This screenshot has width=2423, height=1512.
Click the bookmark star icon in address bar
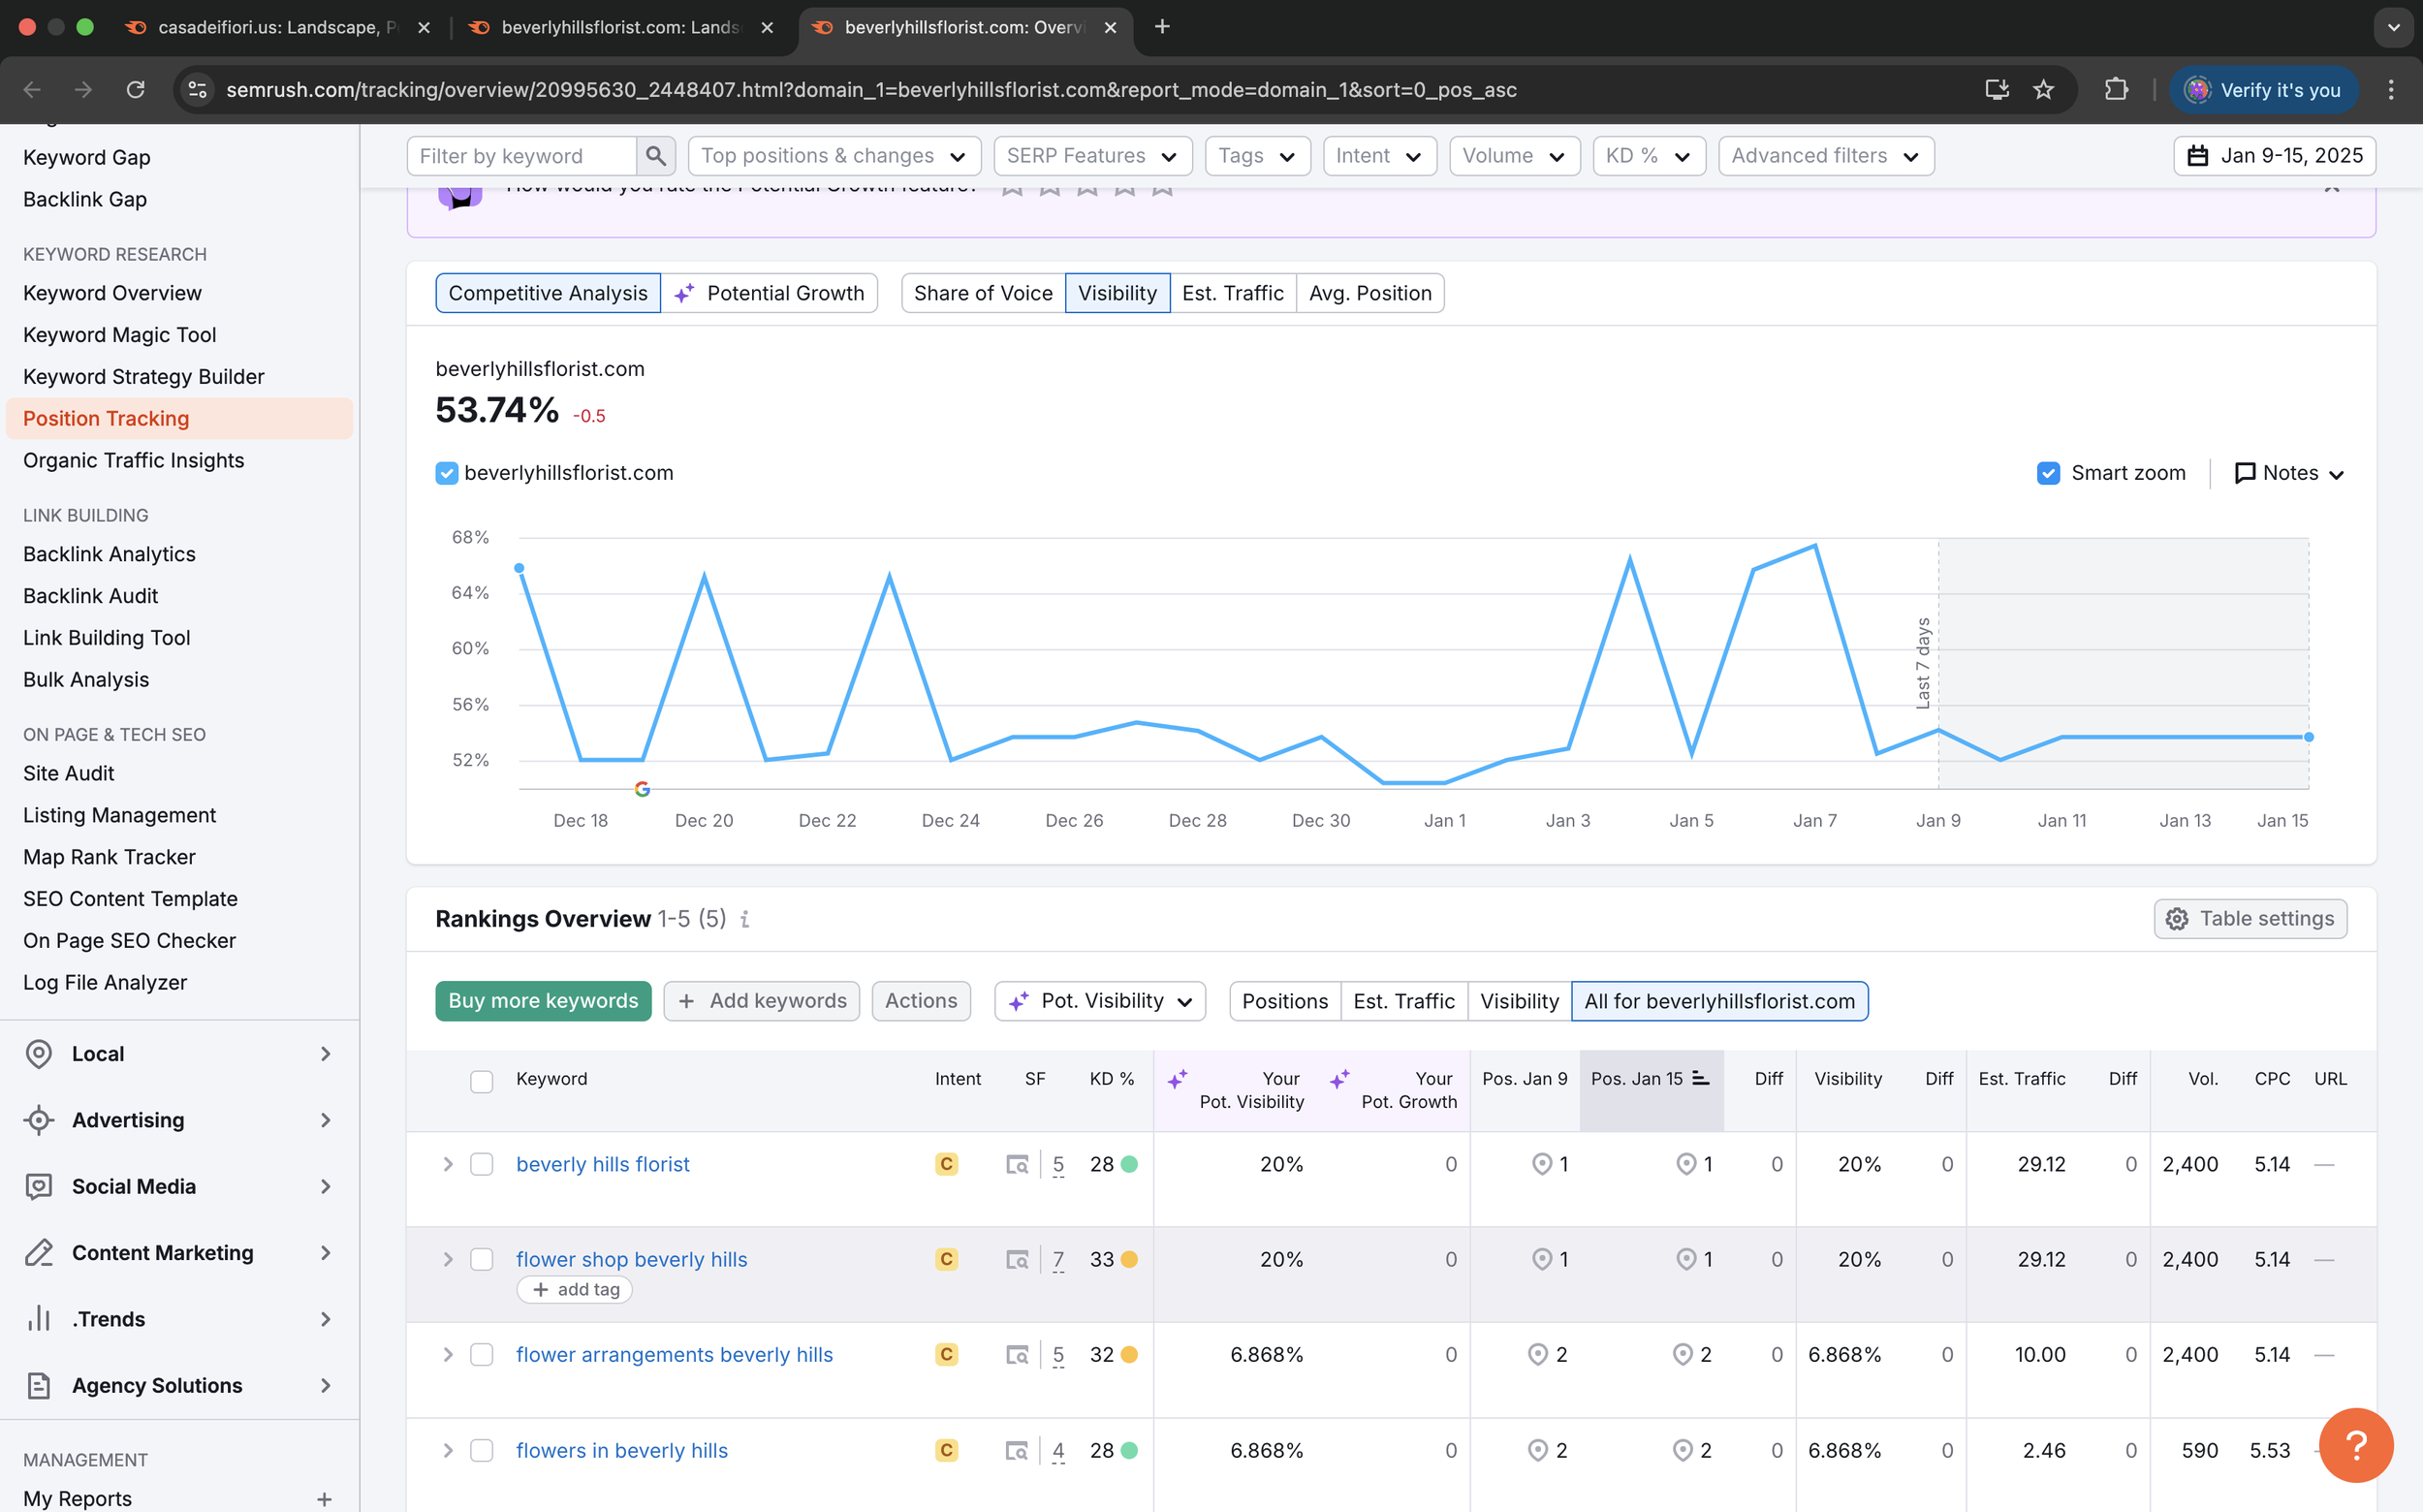[2043, 90]
